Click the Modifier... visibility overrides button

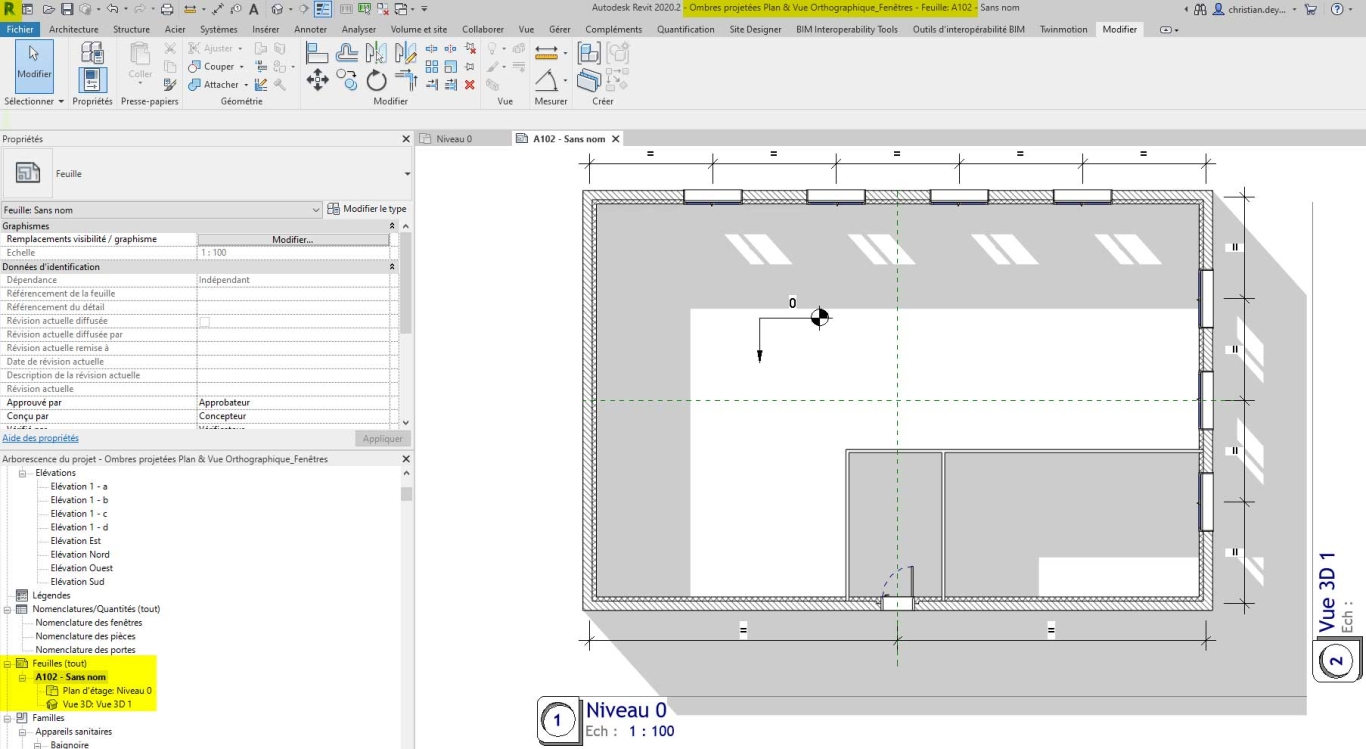(293, 240)
